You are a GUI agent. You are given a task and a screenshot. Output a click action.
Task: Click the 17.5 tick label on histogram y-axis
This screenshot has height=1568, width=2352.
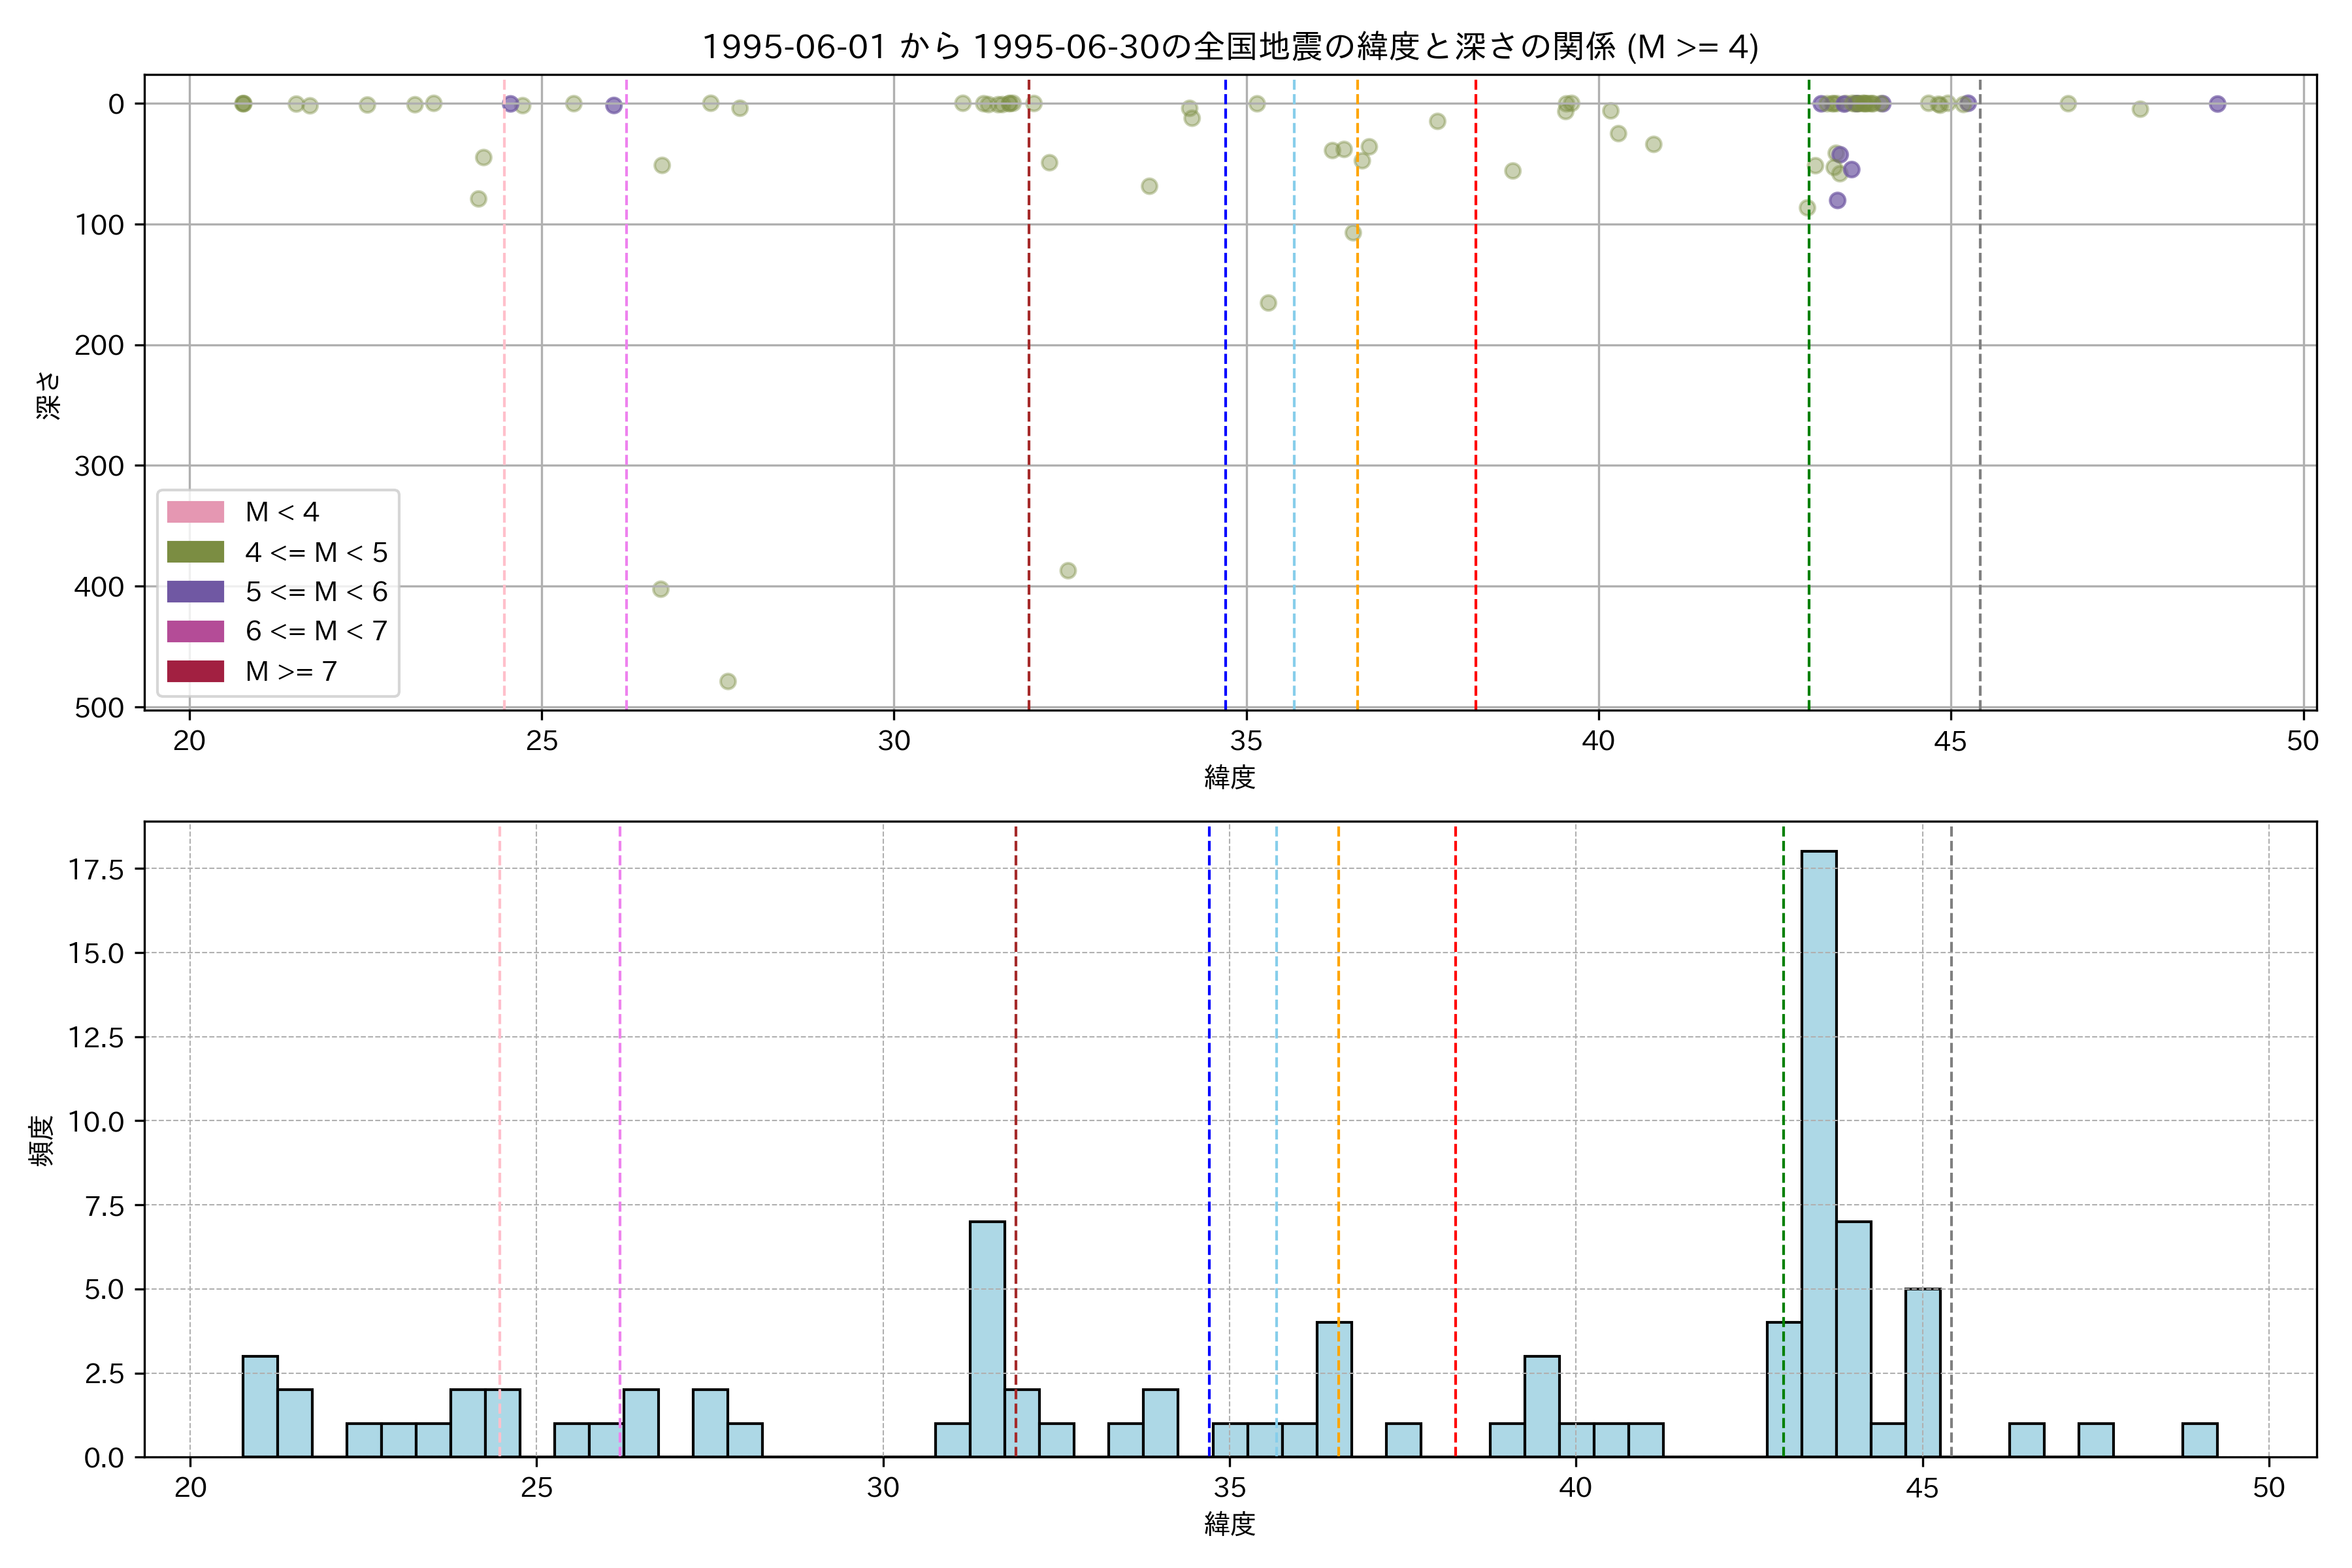96,869
